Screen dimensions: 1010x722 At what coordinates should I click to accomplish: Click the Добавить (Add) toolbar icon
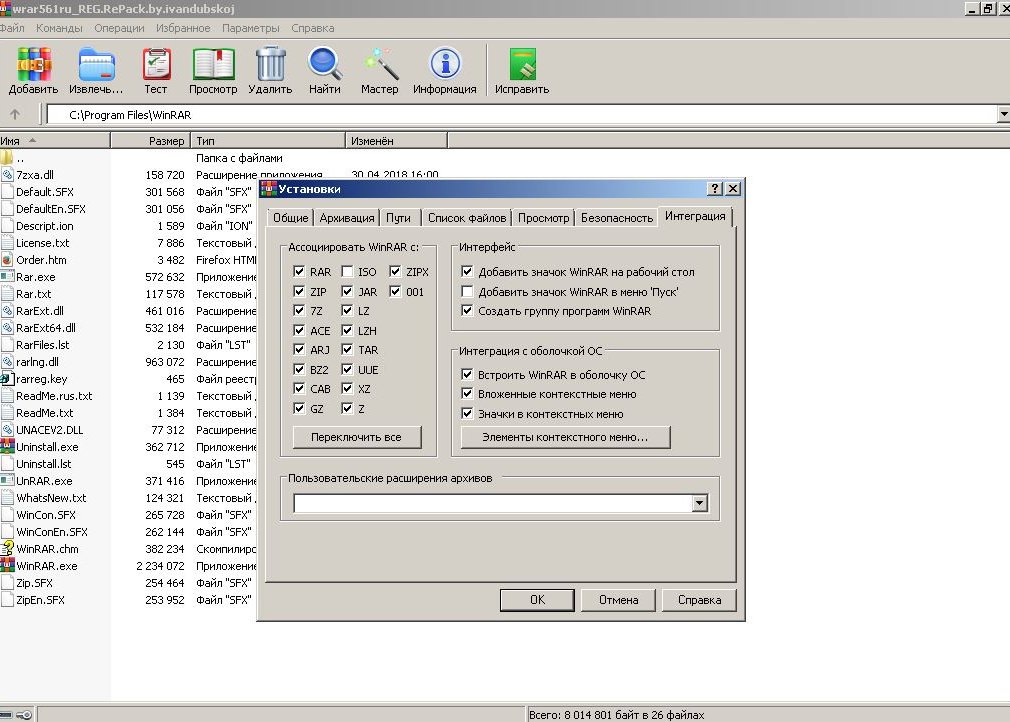pos(33,64)
